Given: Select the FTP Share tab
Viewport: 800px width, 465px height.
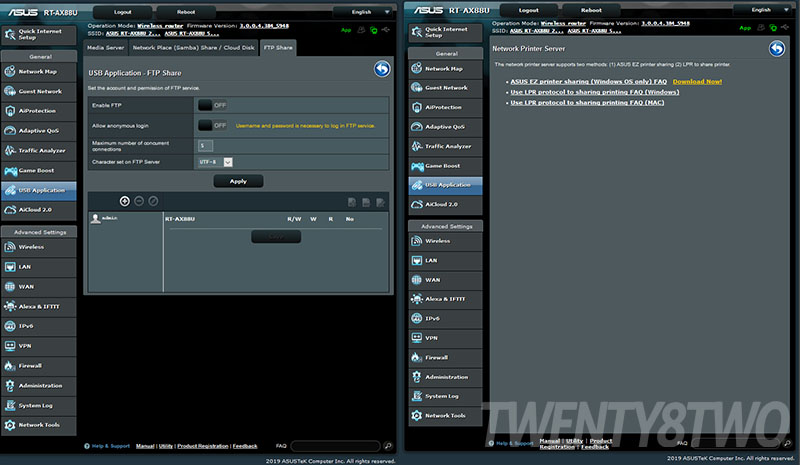Looking at the screenshot, I should click(278, 47).
